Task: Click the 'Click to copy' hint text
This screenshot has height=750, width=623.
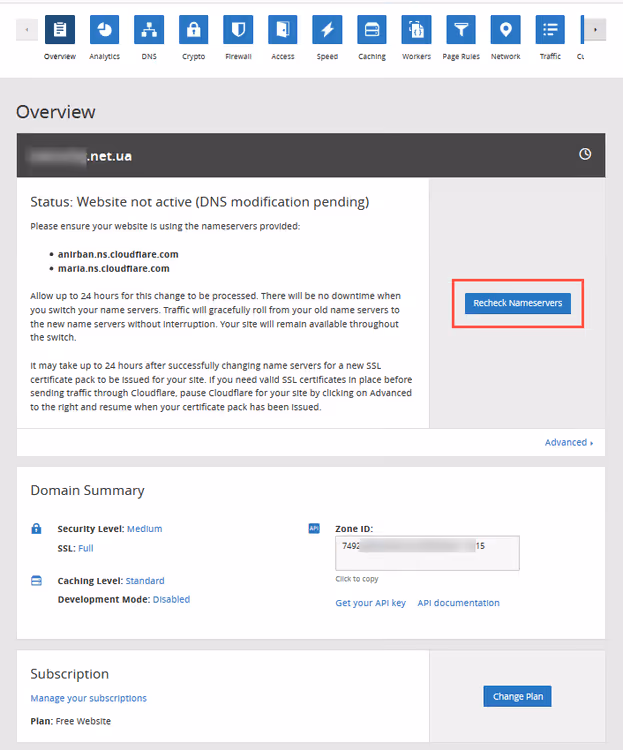Action: [x=356, y=579]
